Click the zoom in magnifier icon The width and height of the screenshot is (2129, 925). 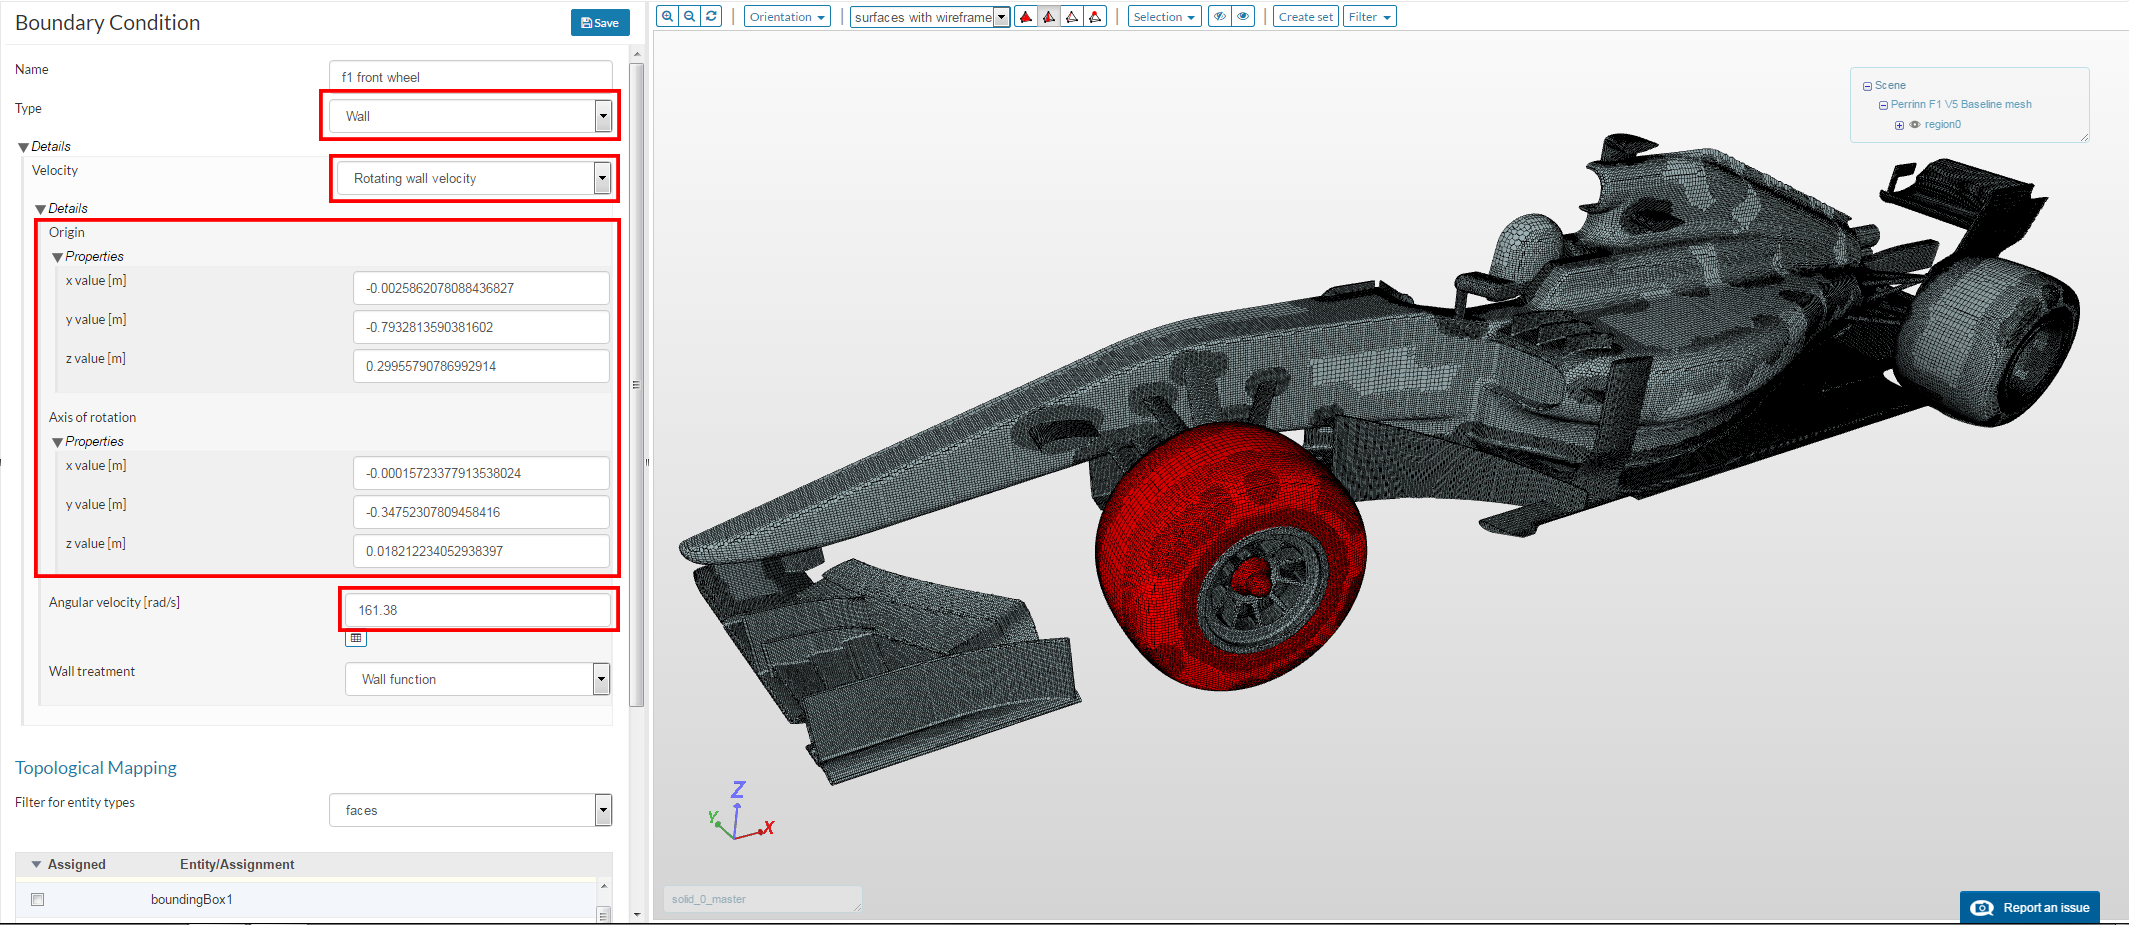[x=667, y=17]
